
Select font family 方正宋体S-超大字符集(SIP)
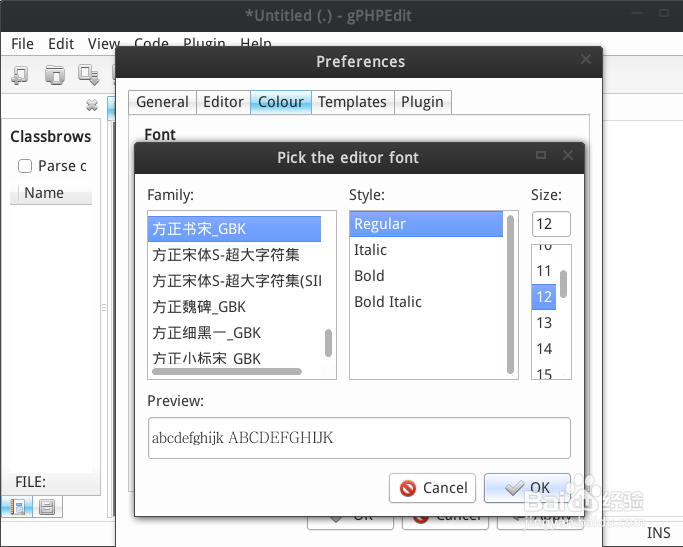tap(234, 281)
